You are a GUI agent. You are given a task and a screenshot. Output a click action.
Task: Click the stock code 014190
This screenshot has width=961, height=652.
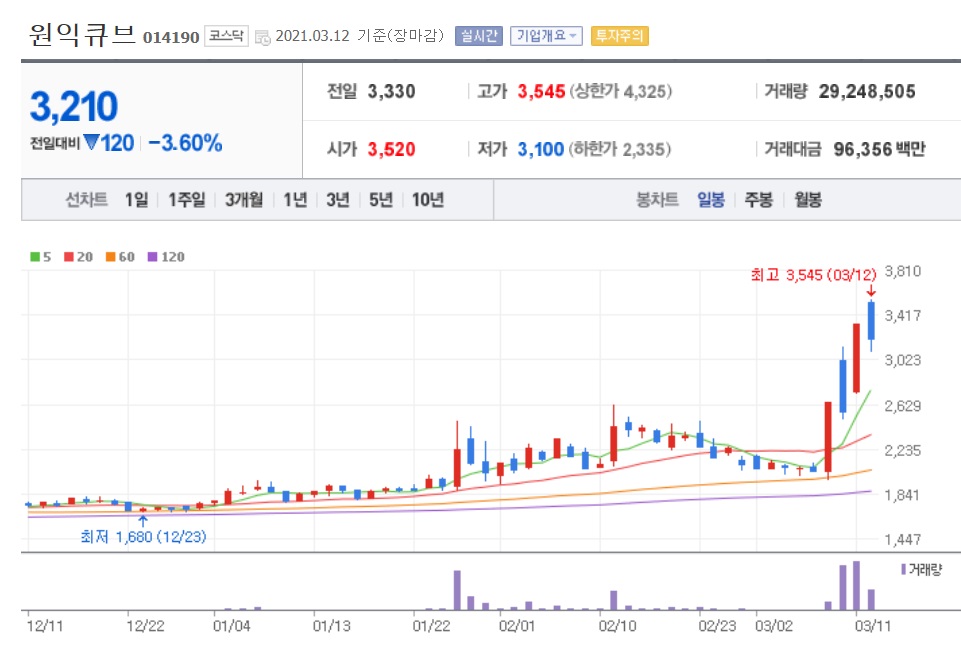(x=171, y=37)
